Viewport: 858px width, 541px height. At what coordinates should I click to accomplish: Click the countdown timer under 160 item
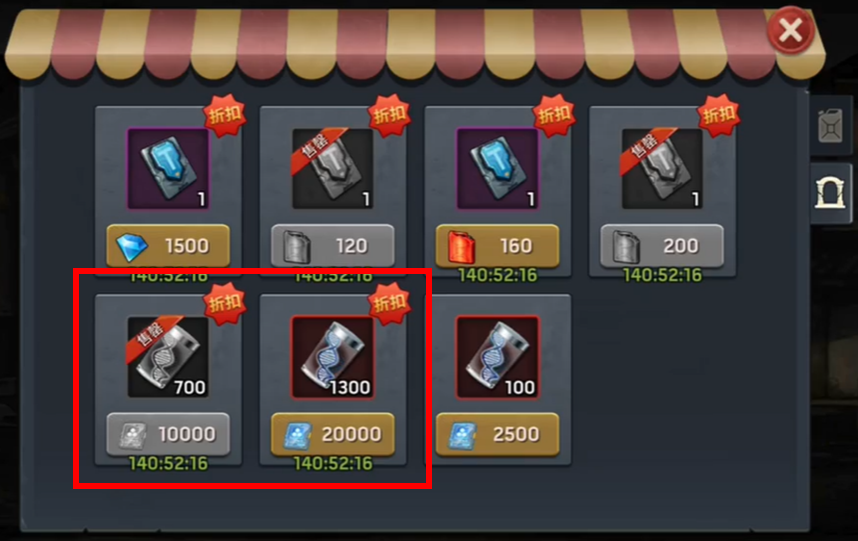(x=497, y=275)
